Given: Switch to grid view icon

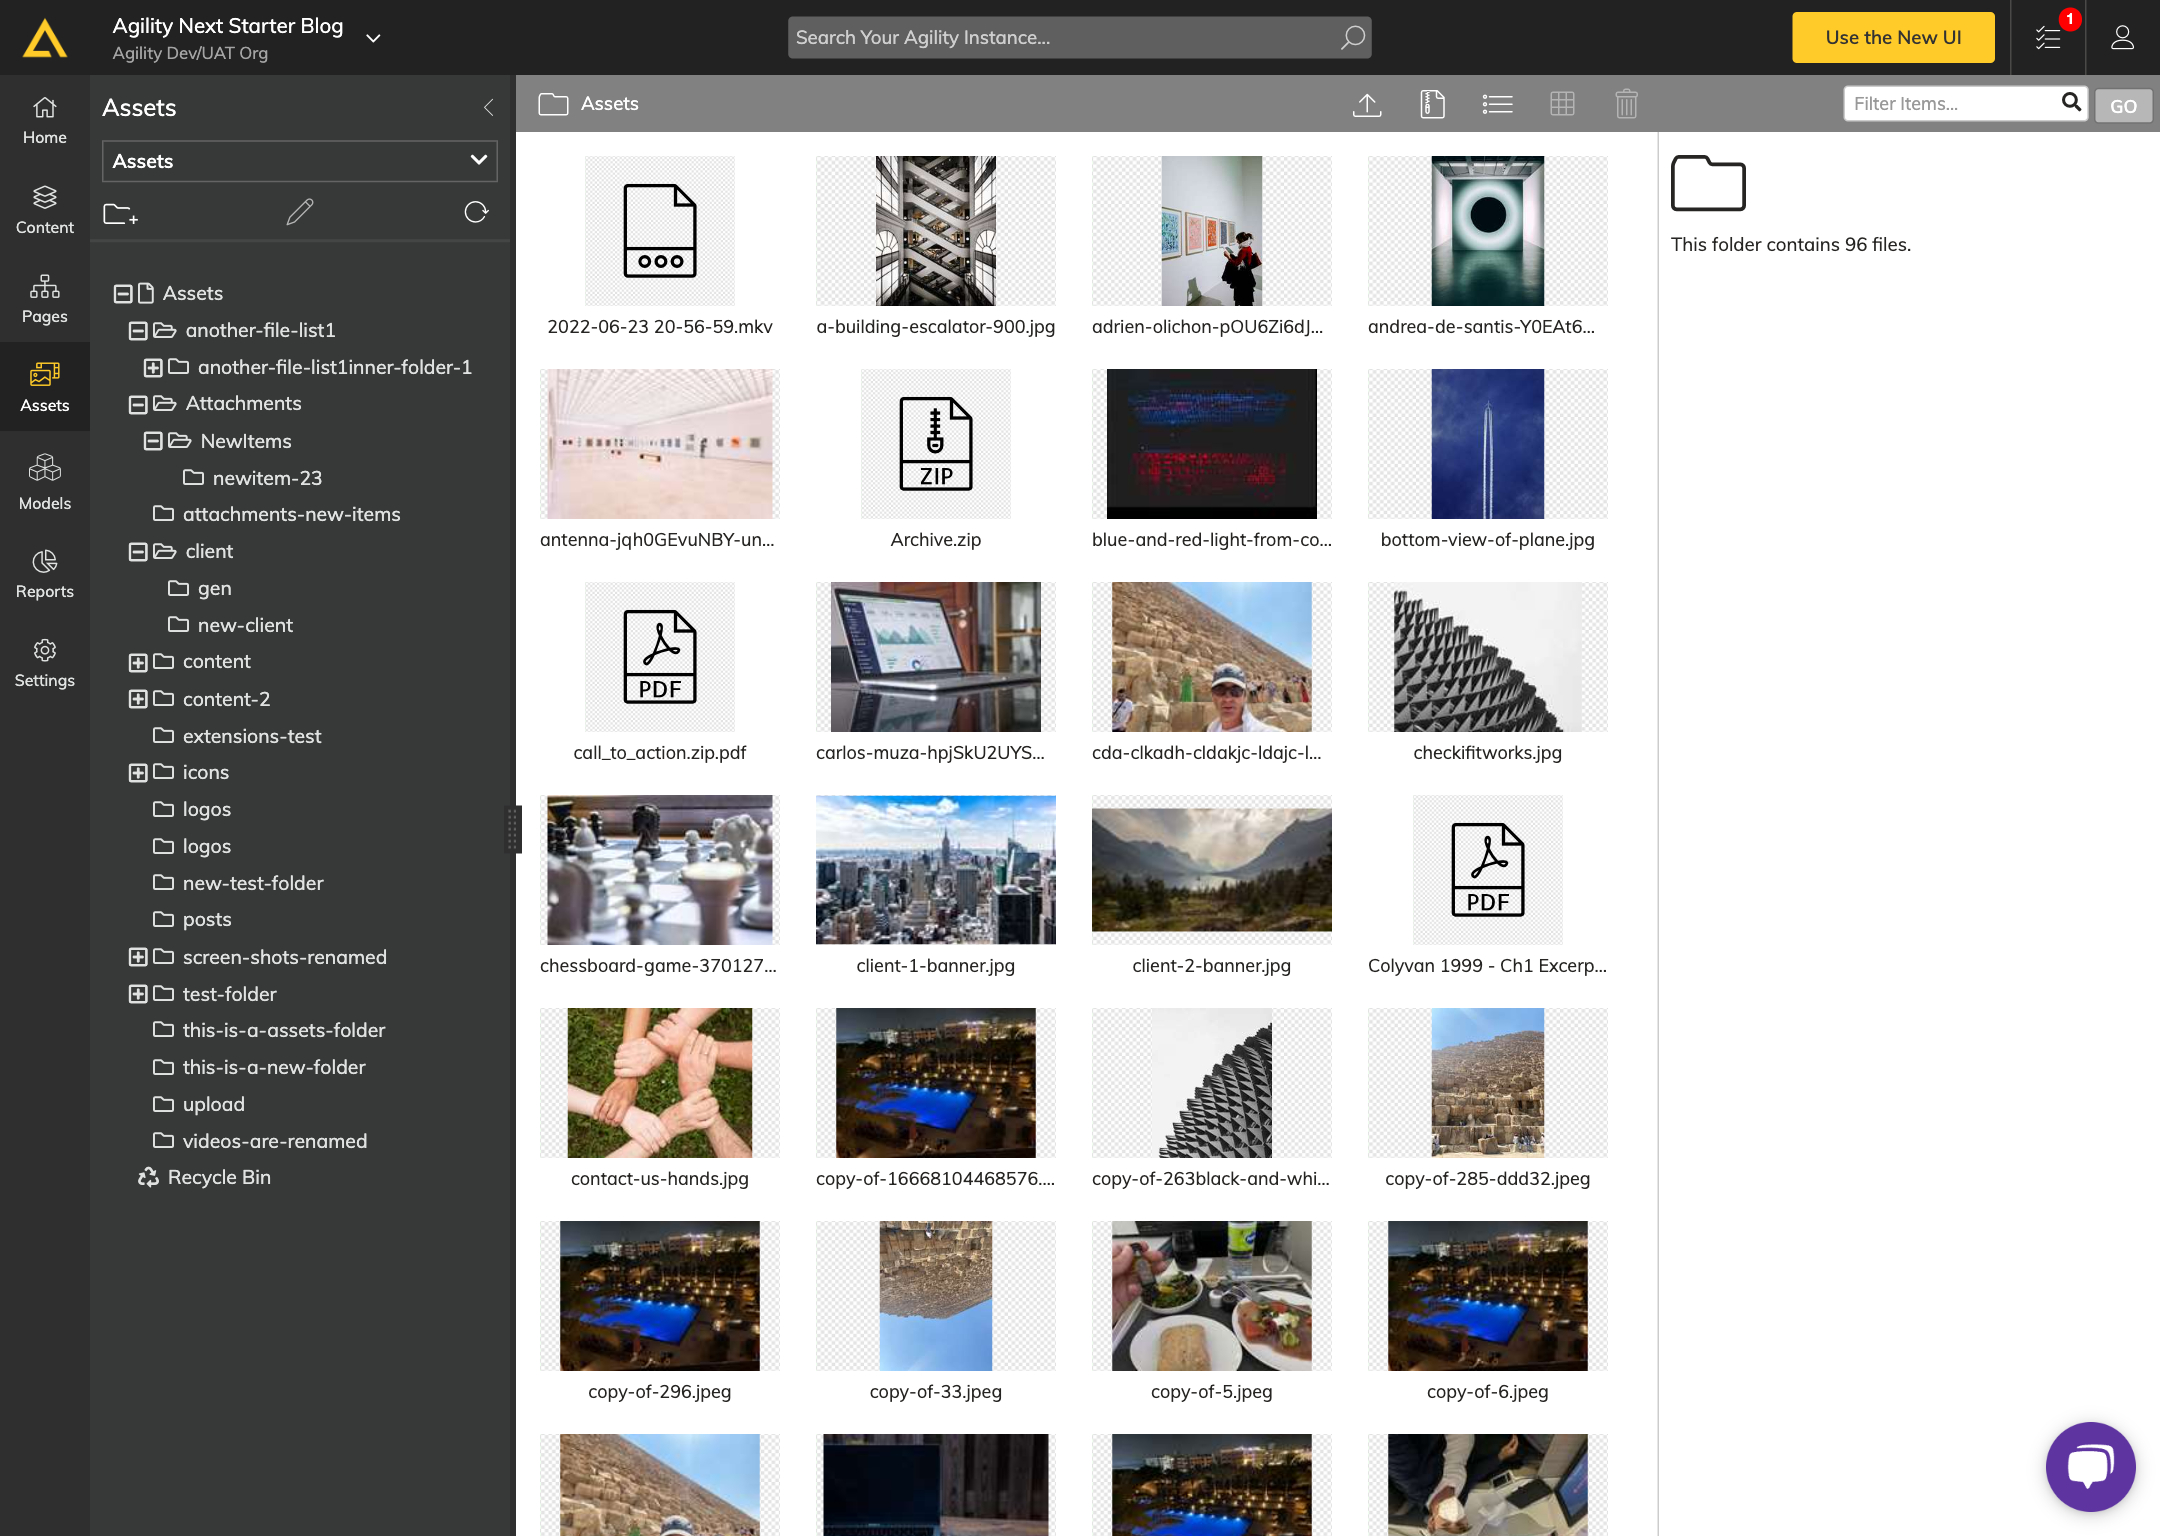Looking at the screenshot, I should pos(1562,104).
